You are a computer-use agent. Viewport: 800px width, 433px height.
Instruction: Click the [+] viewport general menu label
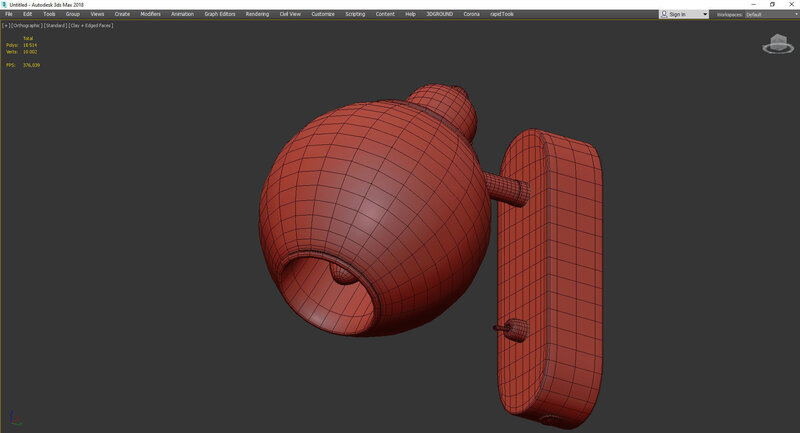pyautogui.click(x=6, y=25)
